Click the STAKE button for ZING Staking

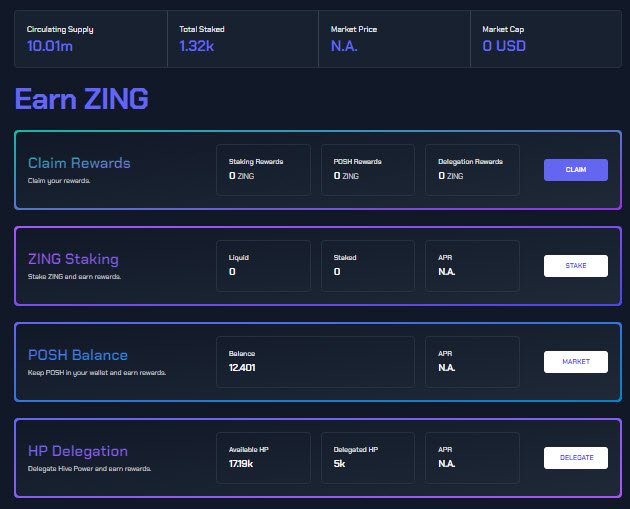(x=576, y=266)
